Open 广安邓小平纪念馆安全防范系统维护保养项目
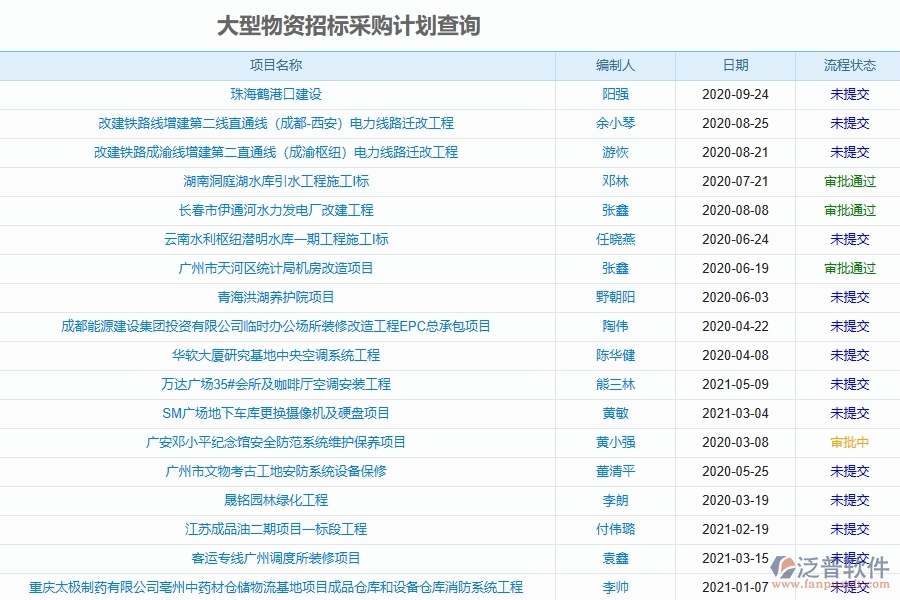Image resolution: width=900 pixels, height=600 pixels. click(x=278, y=442)
